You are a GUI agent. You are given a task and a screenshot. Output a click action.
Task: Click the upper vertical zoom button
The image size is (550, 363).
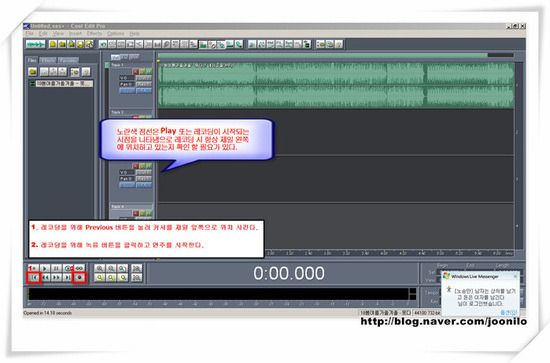click(136, 268)
